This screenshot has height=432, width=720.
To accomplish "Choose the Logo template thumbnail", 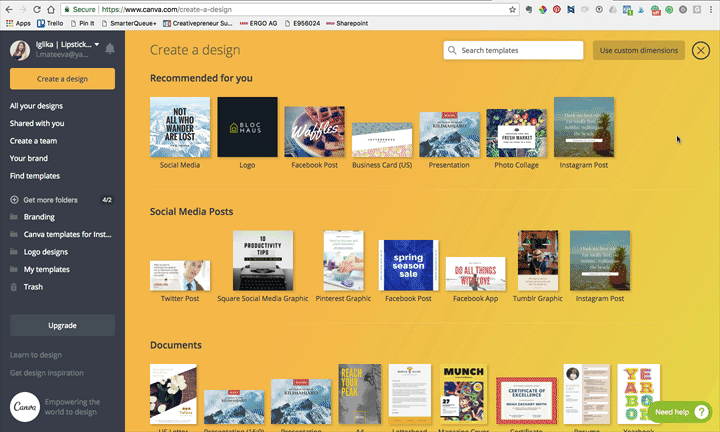I will click(x=247, y=127).
